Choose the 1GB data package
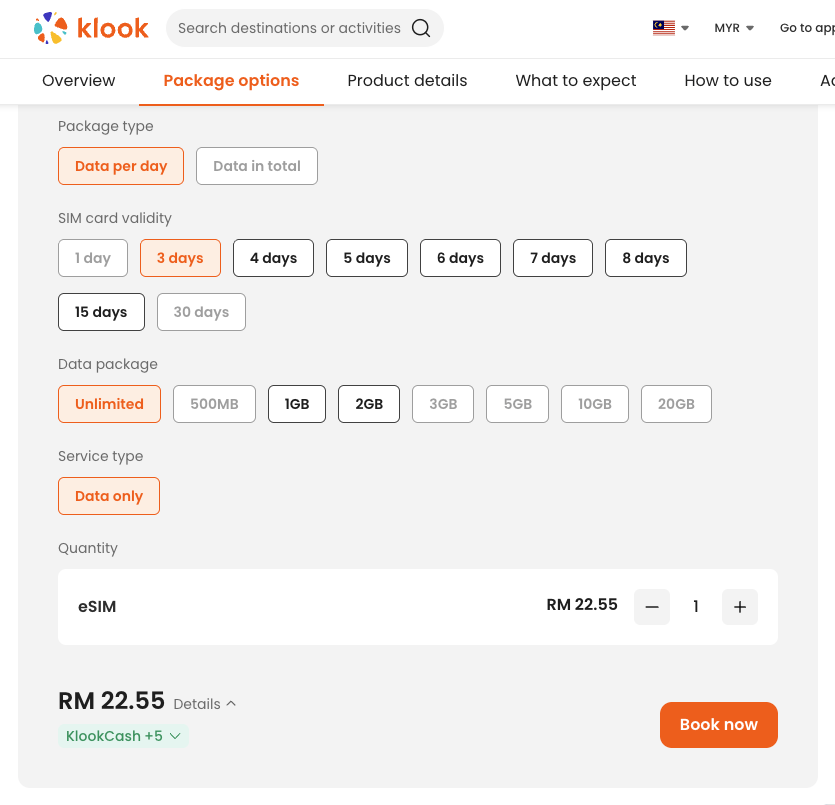The height and width of the screenshot is (805, 835). pos(297,404)
